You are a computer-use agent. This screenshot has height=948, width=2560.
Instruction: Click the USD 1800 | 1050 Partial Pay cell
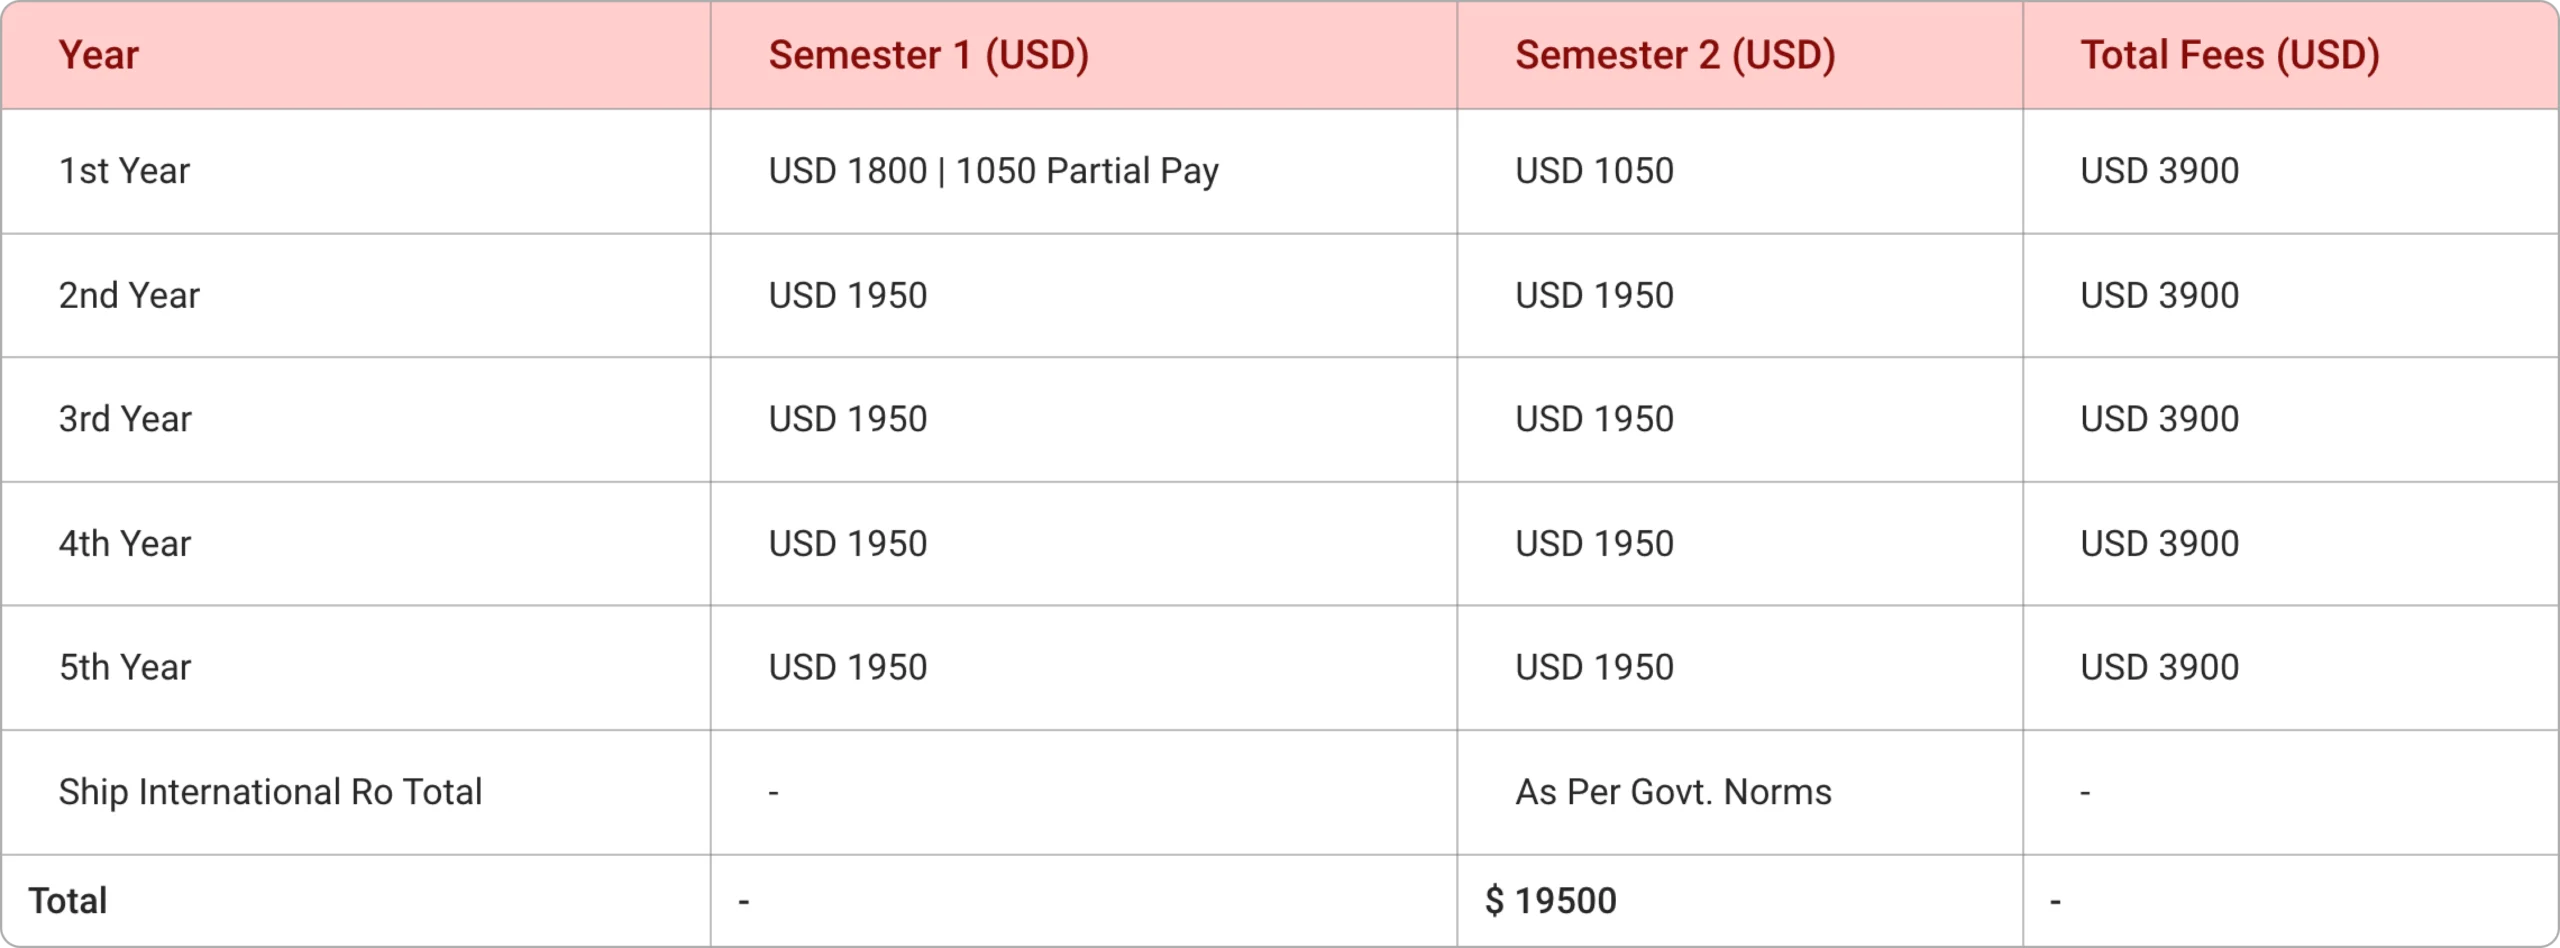point(993,171)
